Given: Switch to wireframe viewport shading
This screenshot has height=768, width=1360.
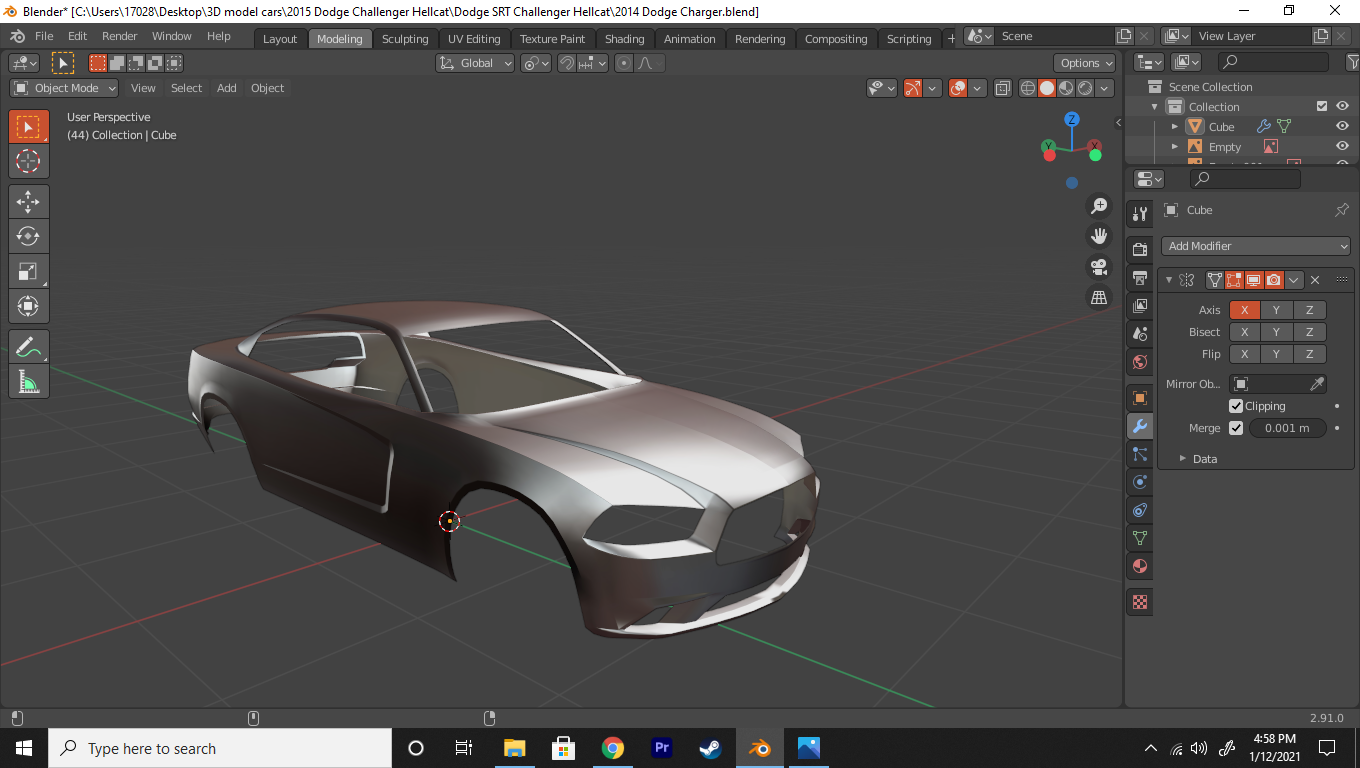Looking at the screenshot, I should click(x=1027, y=89).
